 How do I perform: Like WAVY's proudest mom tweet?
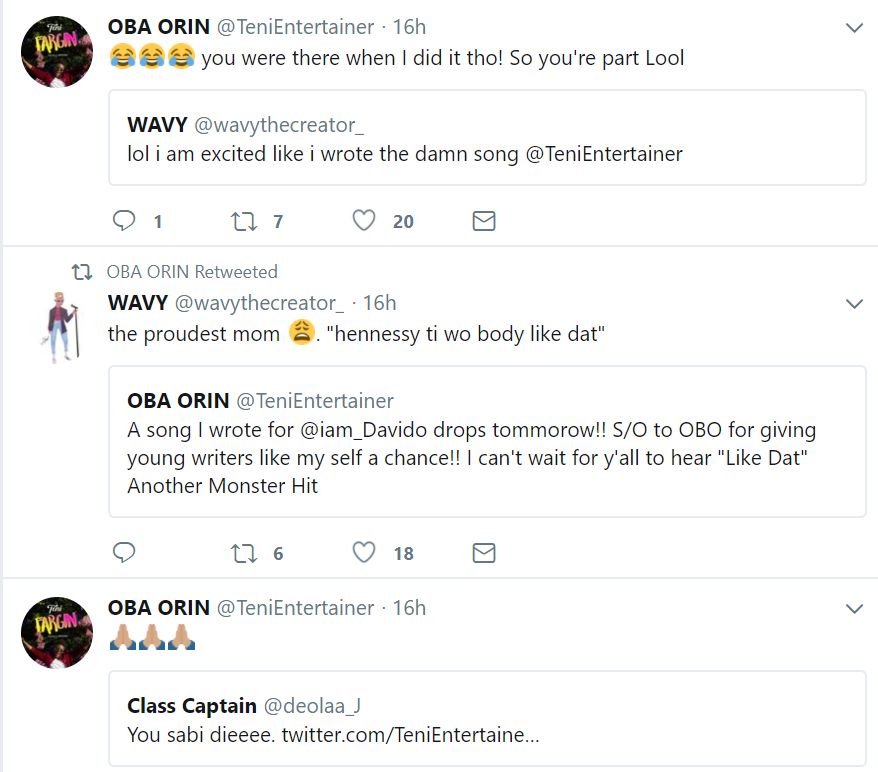coord(364,552)
